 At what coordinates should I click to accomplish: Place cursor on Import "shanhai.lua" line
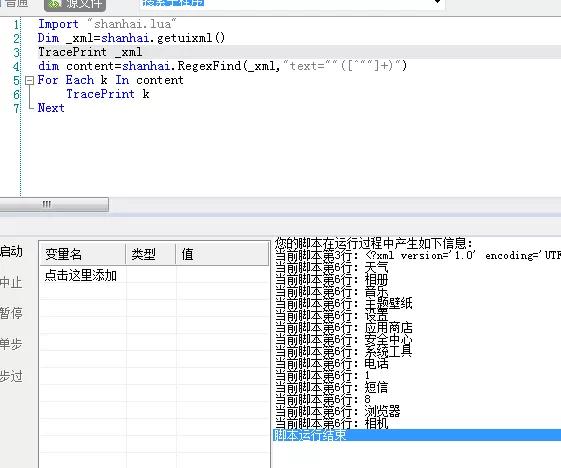point(107,24)
